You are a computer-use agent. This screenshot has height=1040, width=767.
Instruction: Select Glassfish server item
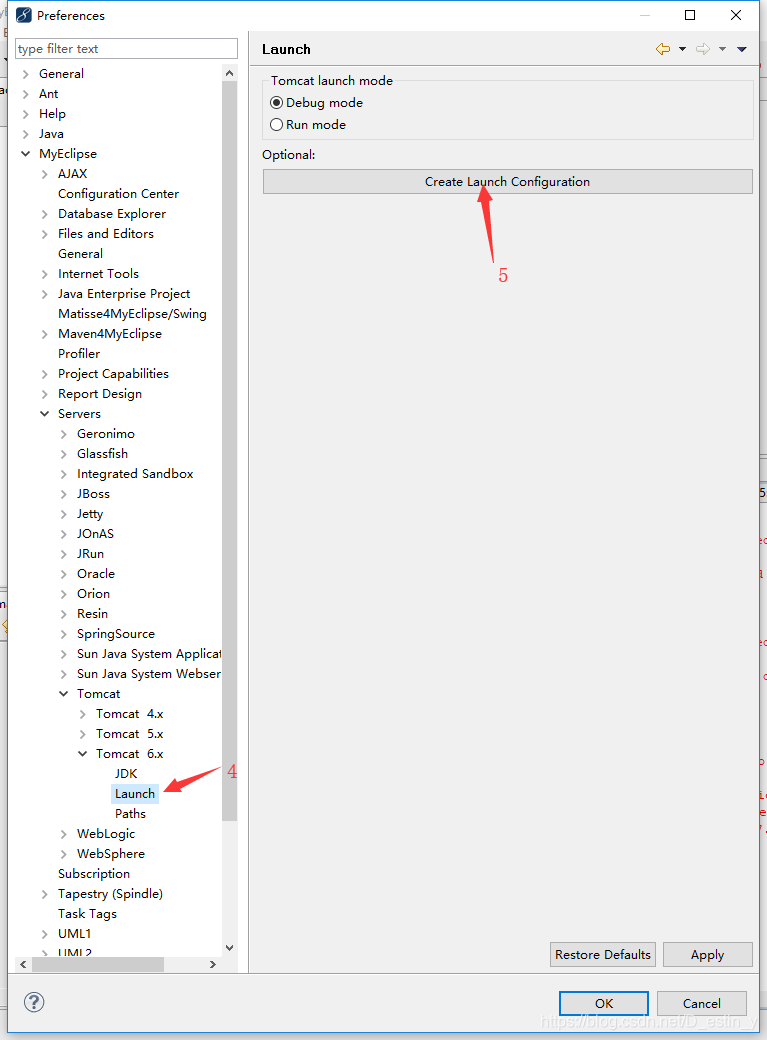[102, 454]
